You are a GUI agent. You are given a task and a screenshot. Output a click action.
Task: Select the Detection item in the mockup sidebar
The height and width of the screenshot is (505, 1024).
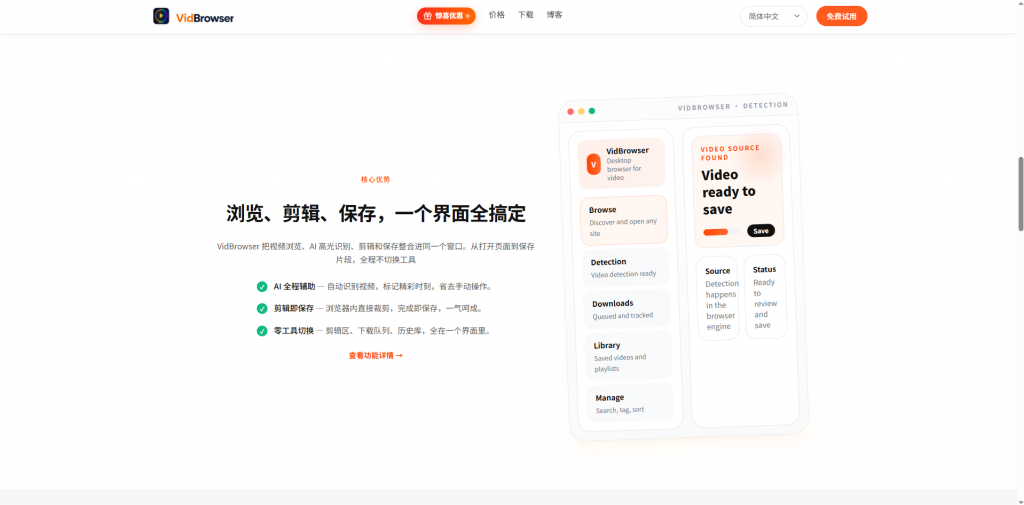pyautogui.click(x=625, y=267)
